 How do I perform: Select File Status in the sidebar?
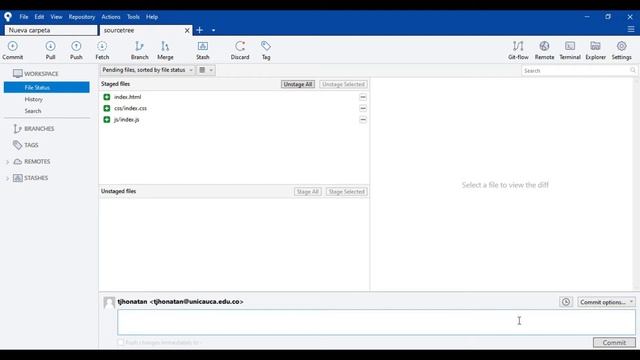[47, 87]
